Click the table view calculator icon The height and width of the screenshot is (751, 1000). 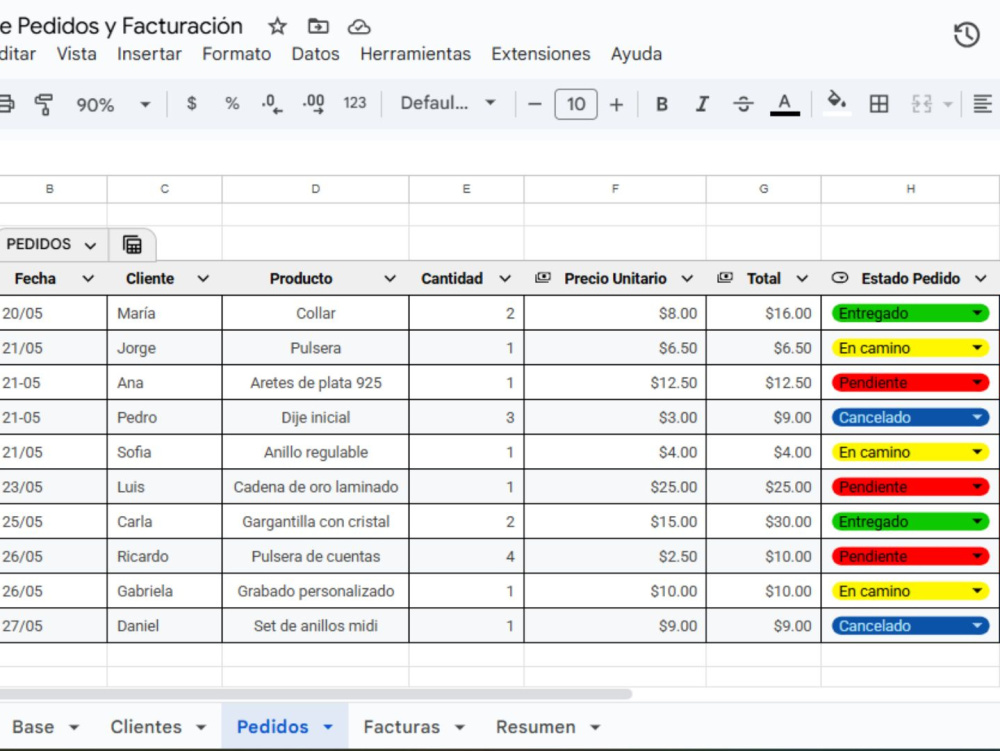click(132, 245)
